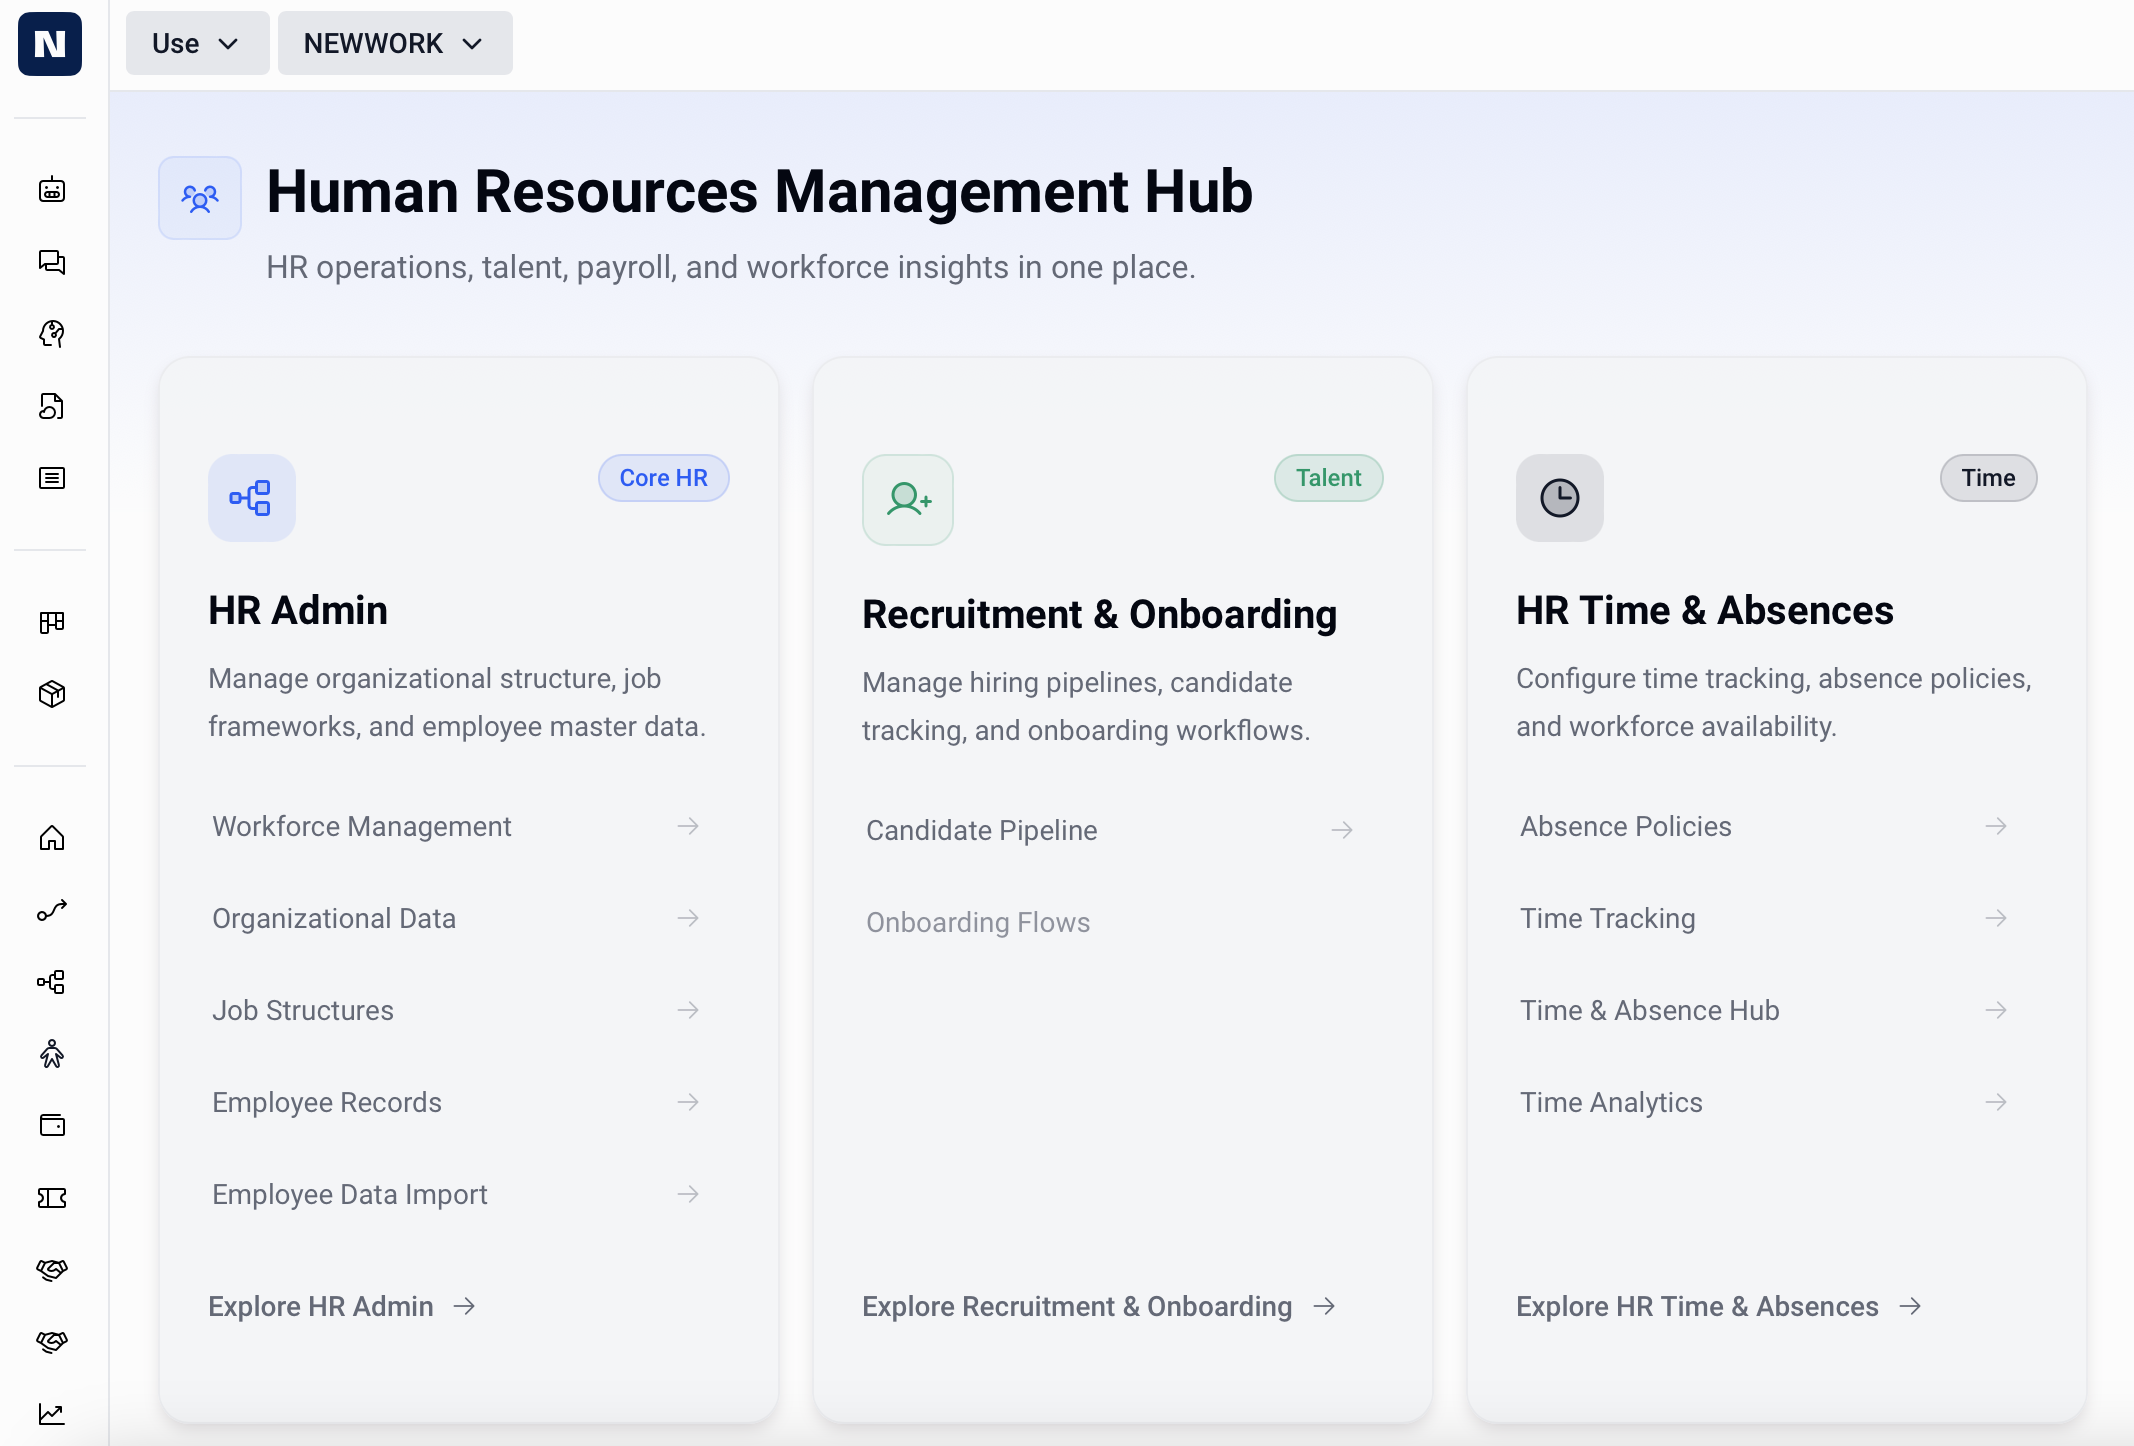Open the document search sidebar icon
Screen dimensions: 2134x1446
(52, 406)
